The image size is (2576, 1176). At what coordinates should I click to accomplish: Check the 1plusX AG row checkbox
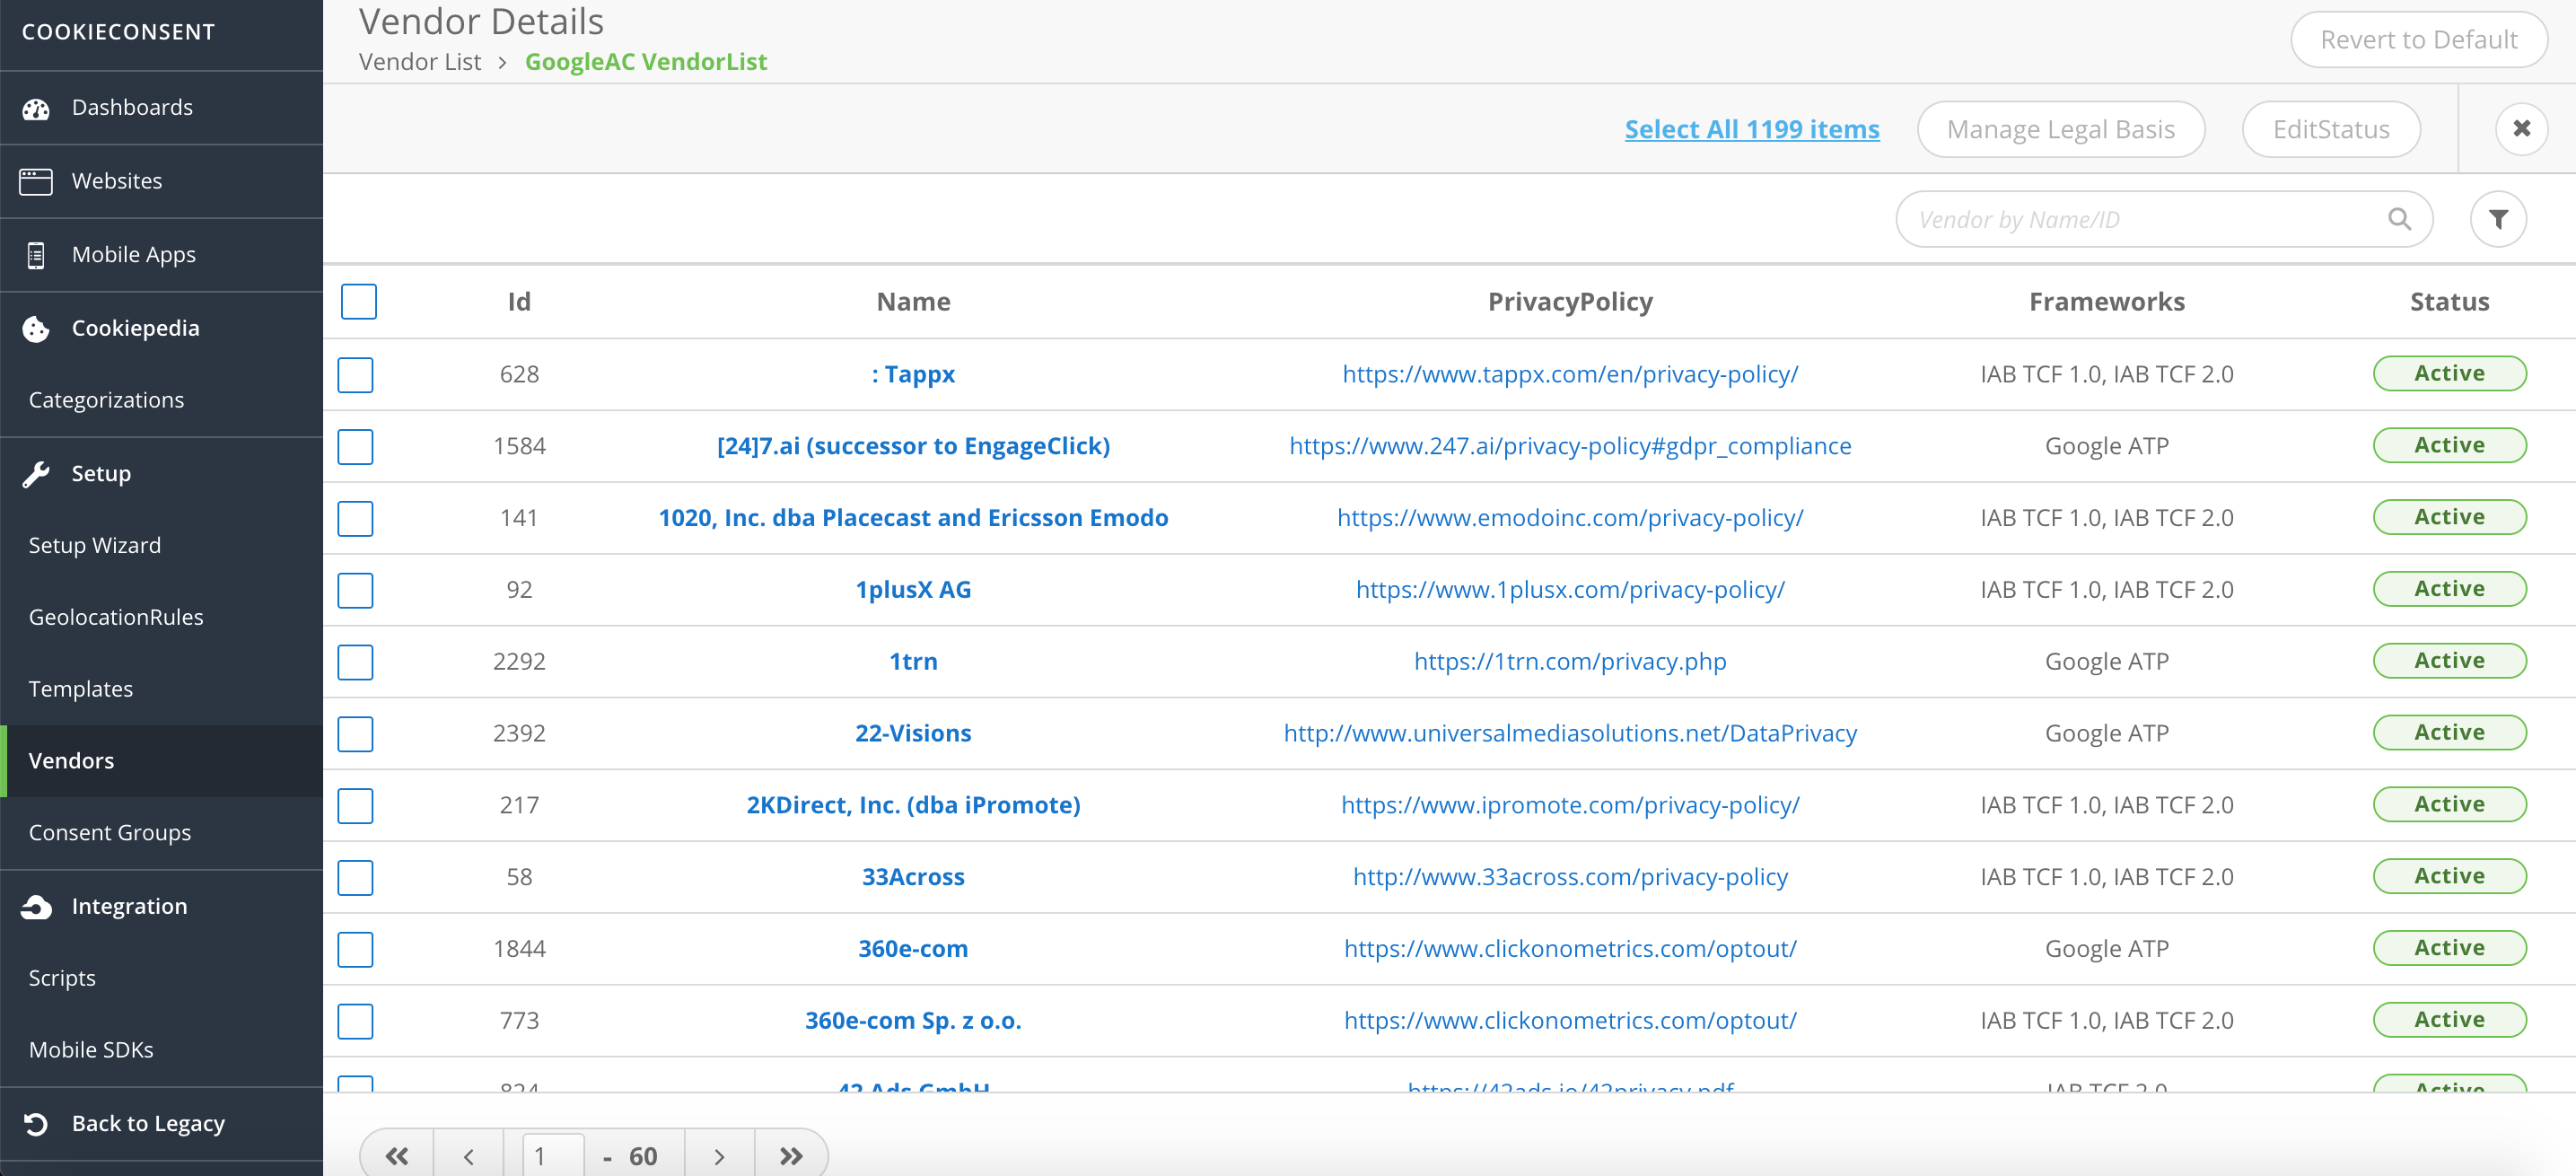pyautogui.click(x=355, y=591)
